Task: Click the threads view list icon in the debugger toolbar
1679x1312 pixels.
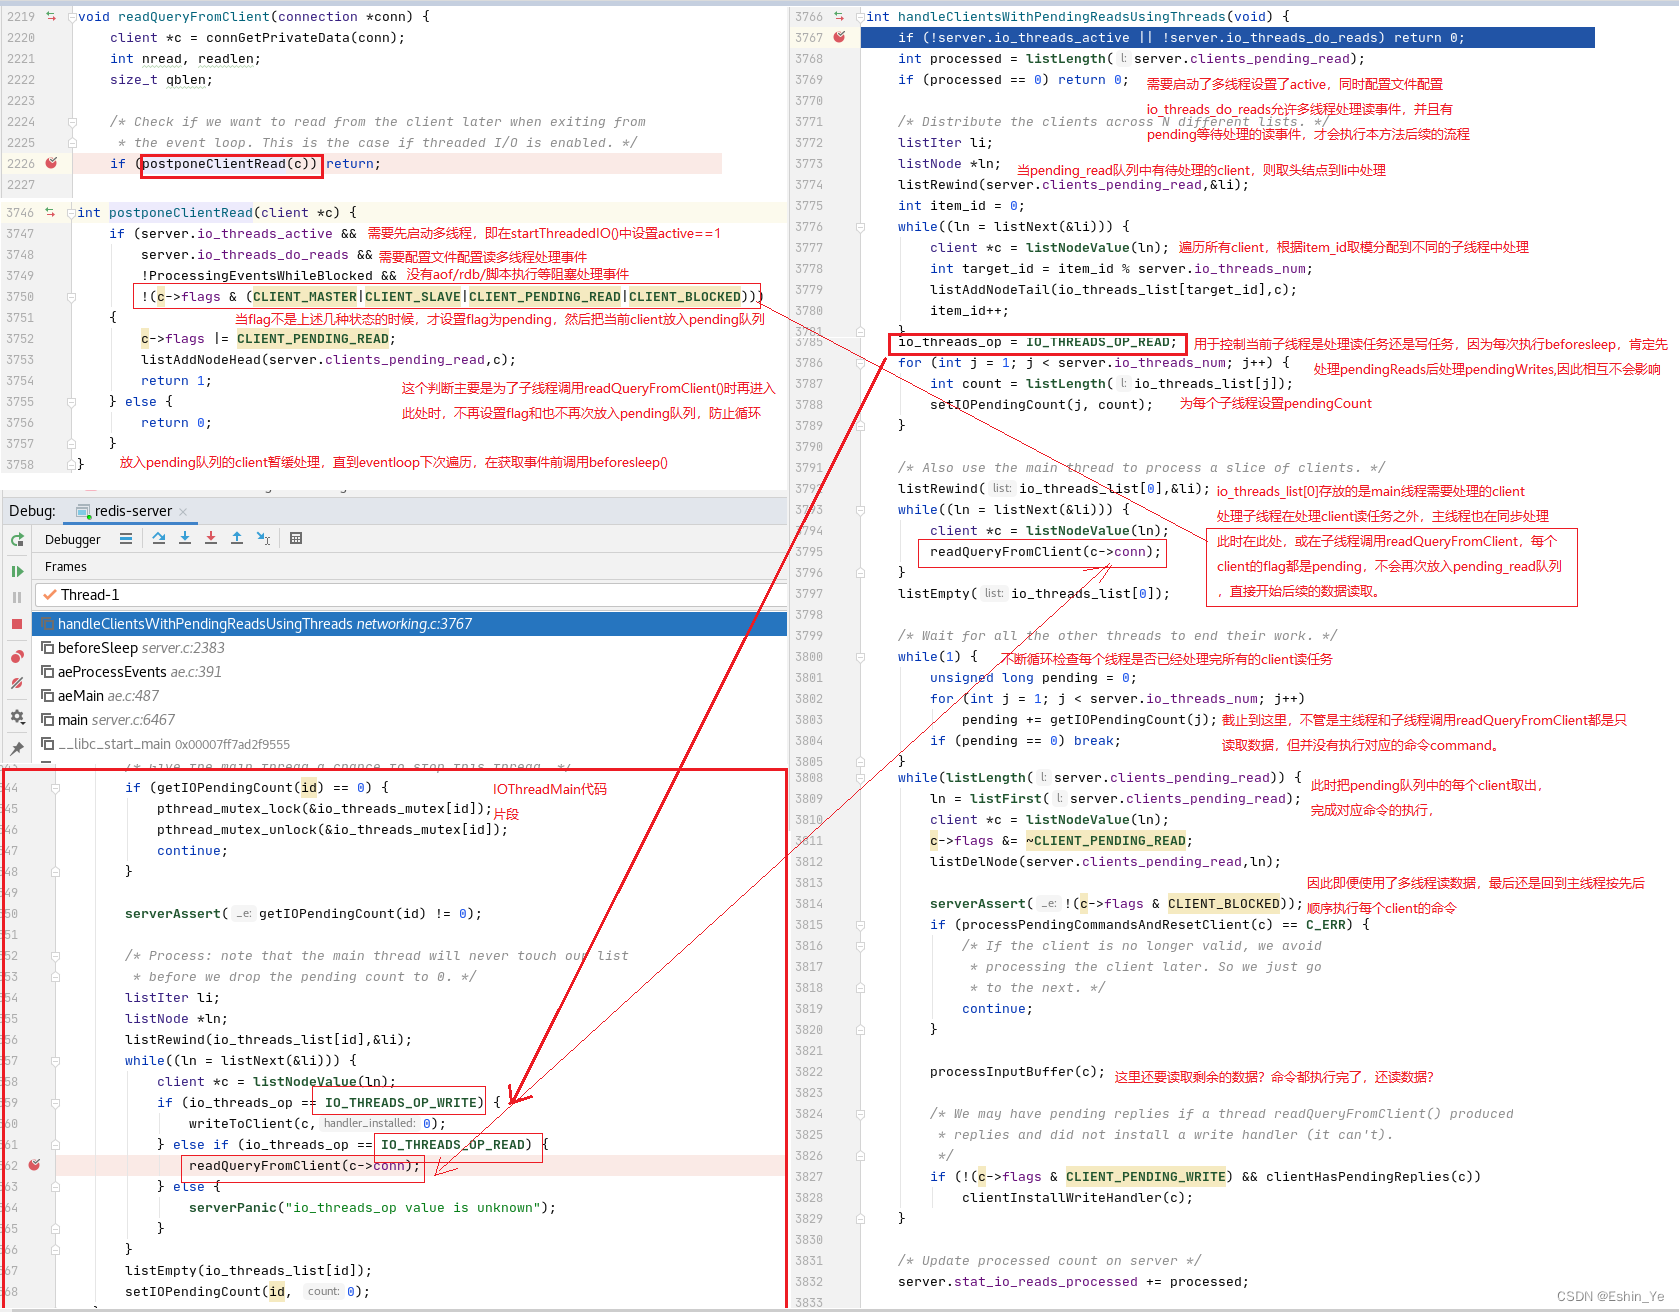Action: click(x=126, y=538)
